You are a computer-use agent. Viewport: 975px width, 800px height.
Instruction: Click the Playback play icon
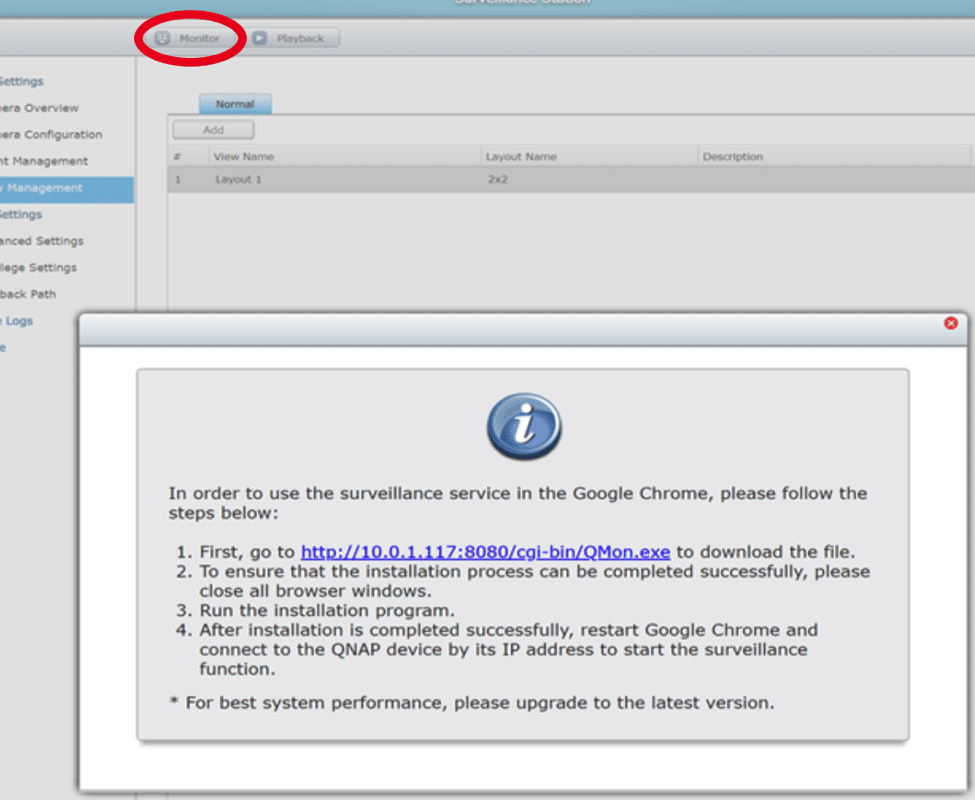[260, 39]
